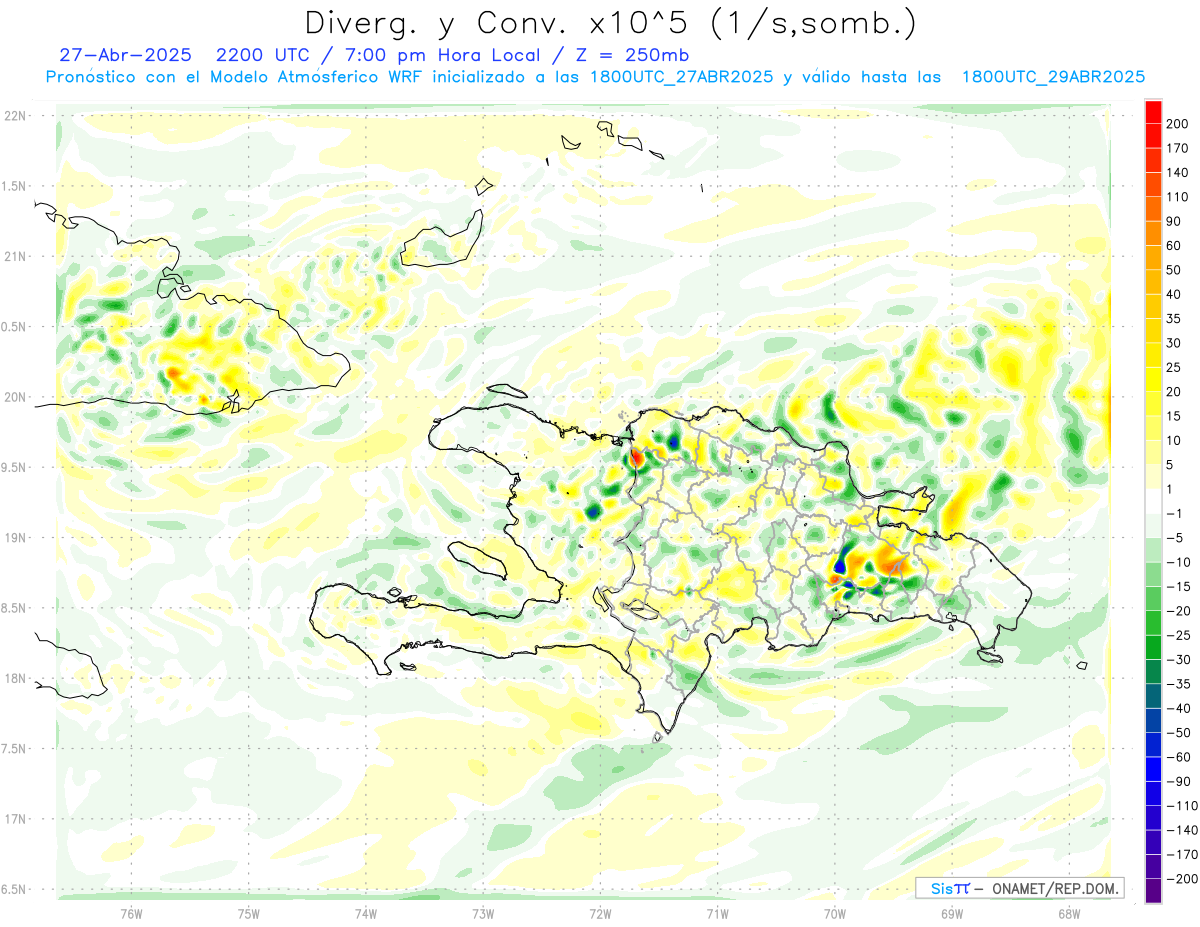Click the '19N' latitude label
This screenshot has width=1200, height=927.
pyautogui.click(x=15, y=538)
